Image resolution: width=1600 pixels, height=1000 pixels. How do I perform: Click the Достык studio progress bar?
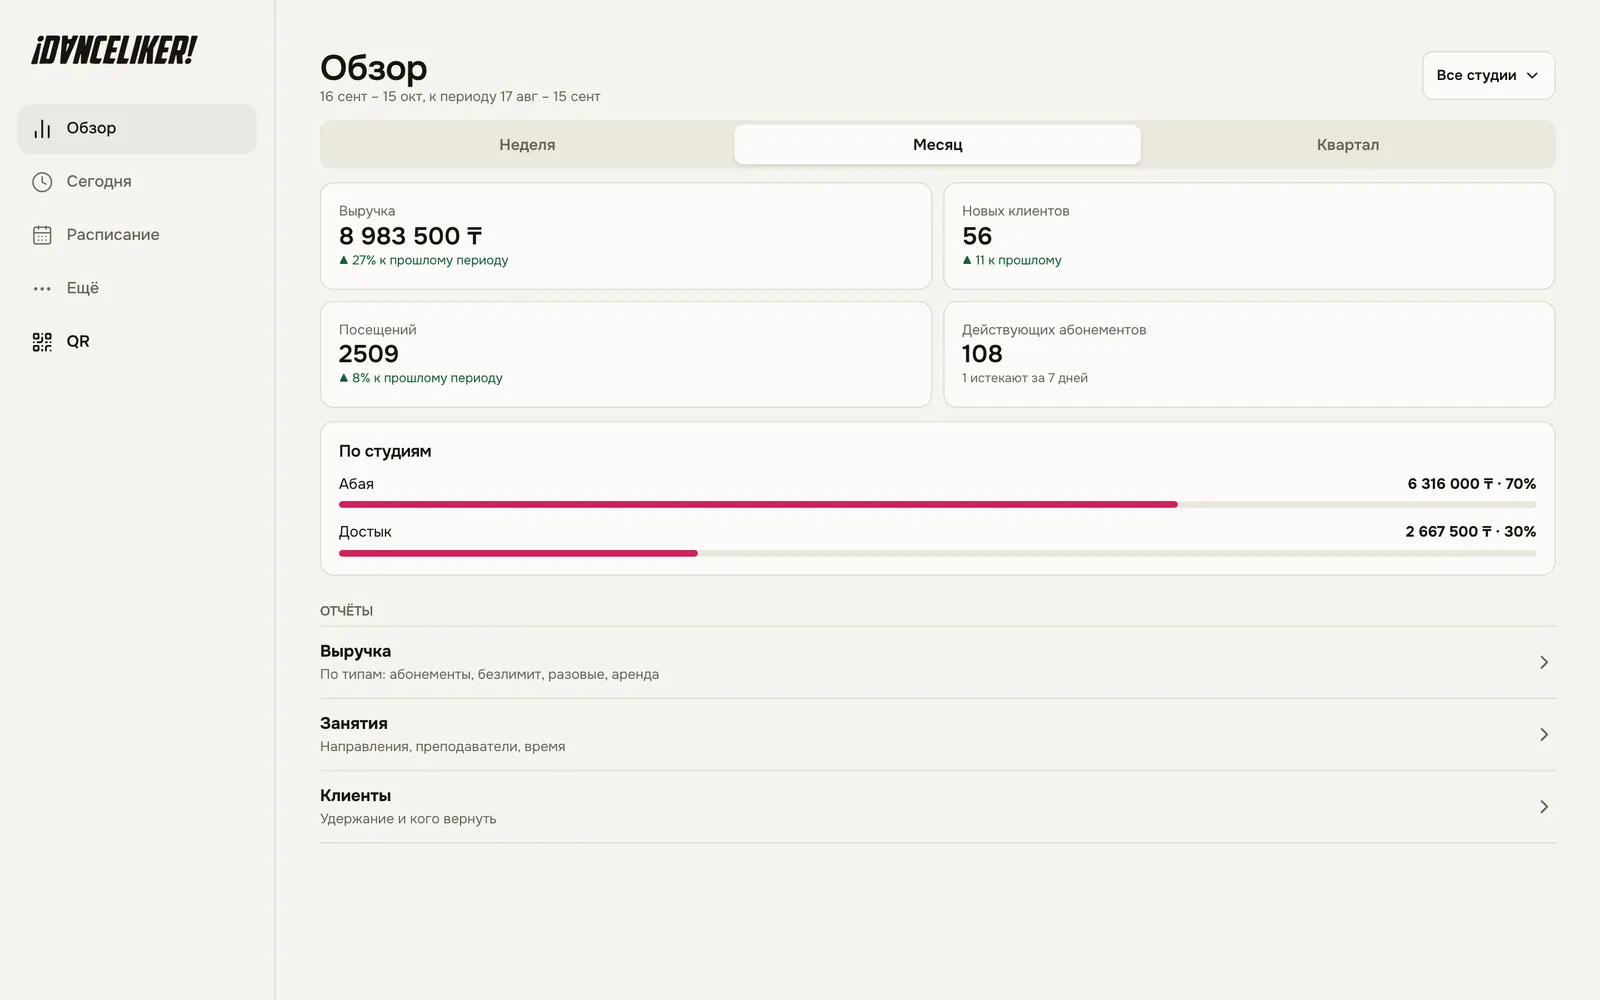pos(937,553)
